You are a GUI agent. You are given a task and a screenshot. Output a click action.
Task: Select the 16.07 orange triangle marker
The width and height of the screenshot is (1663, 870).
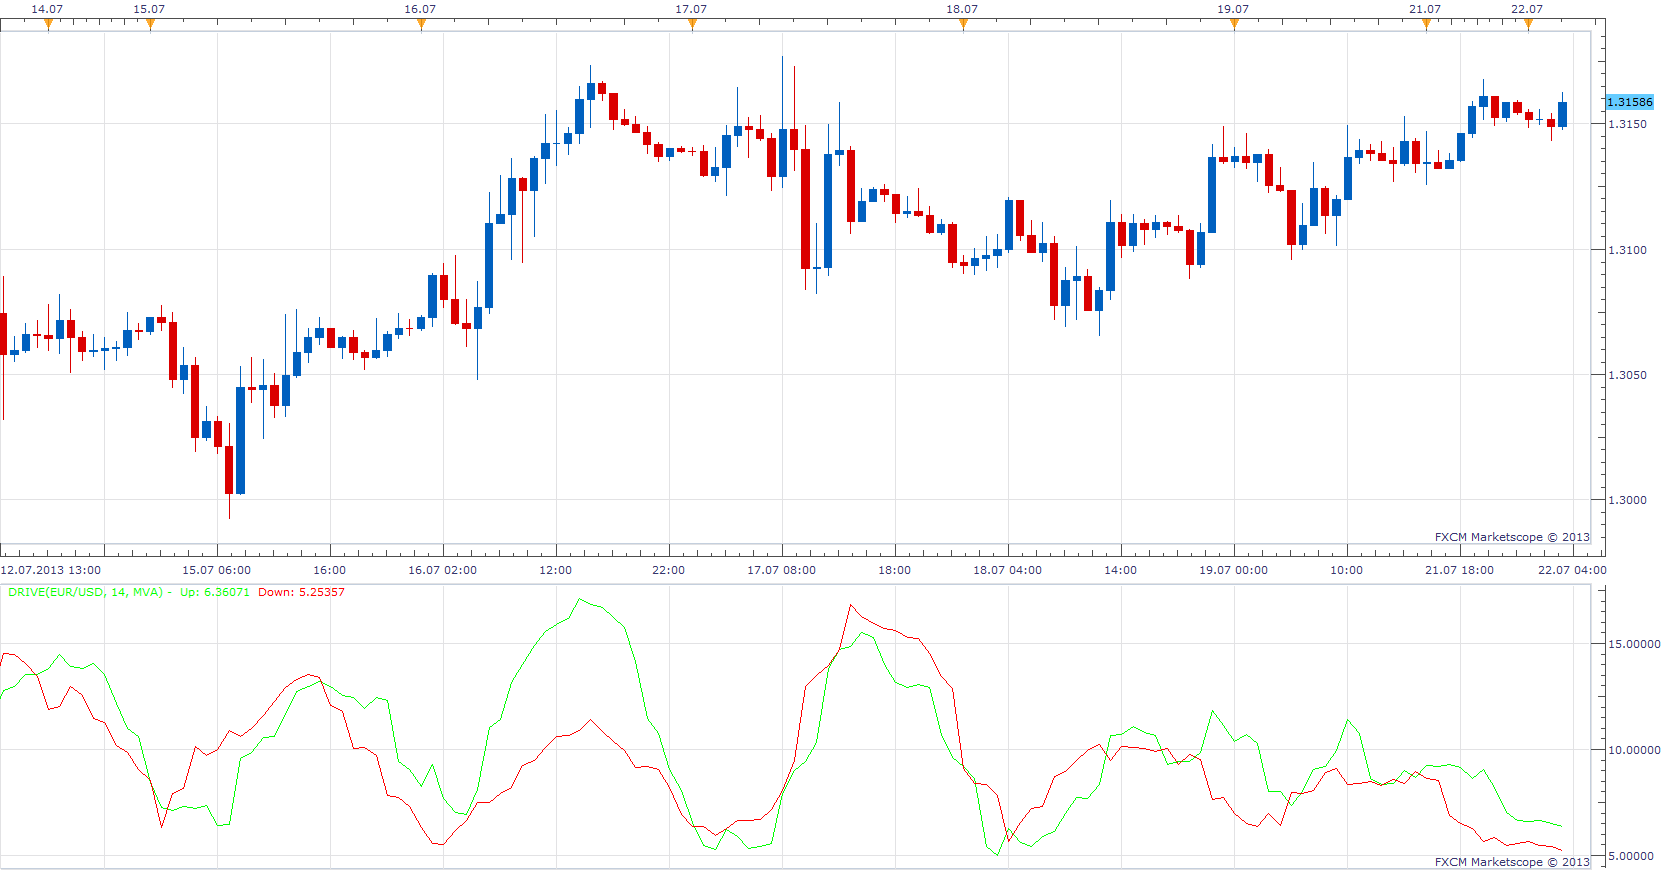[421, 24]
